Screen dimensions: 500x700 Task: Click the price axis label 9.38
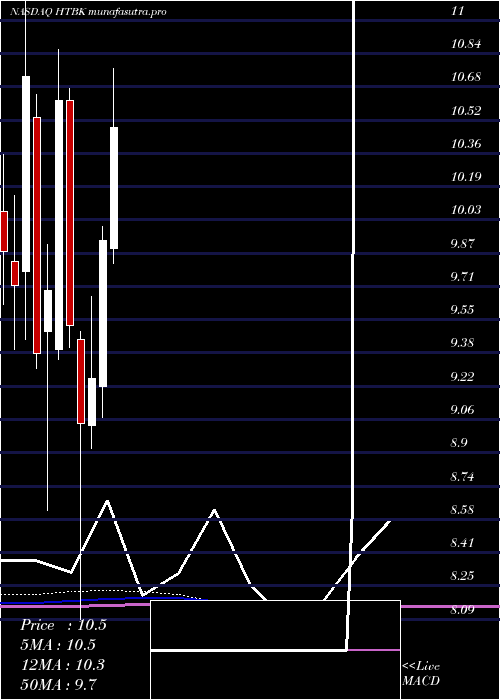coord(462,343)
